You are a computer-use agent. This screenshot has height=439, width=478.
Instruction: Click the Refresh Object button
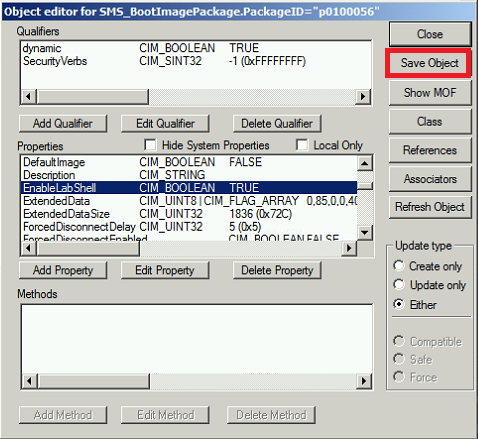coord(430,207)
